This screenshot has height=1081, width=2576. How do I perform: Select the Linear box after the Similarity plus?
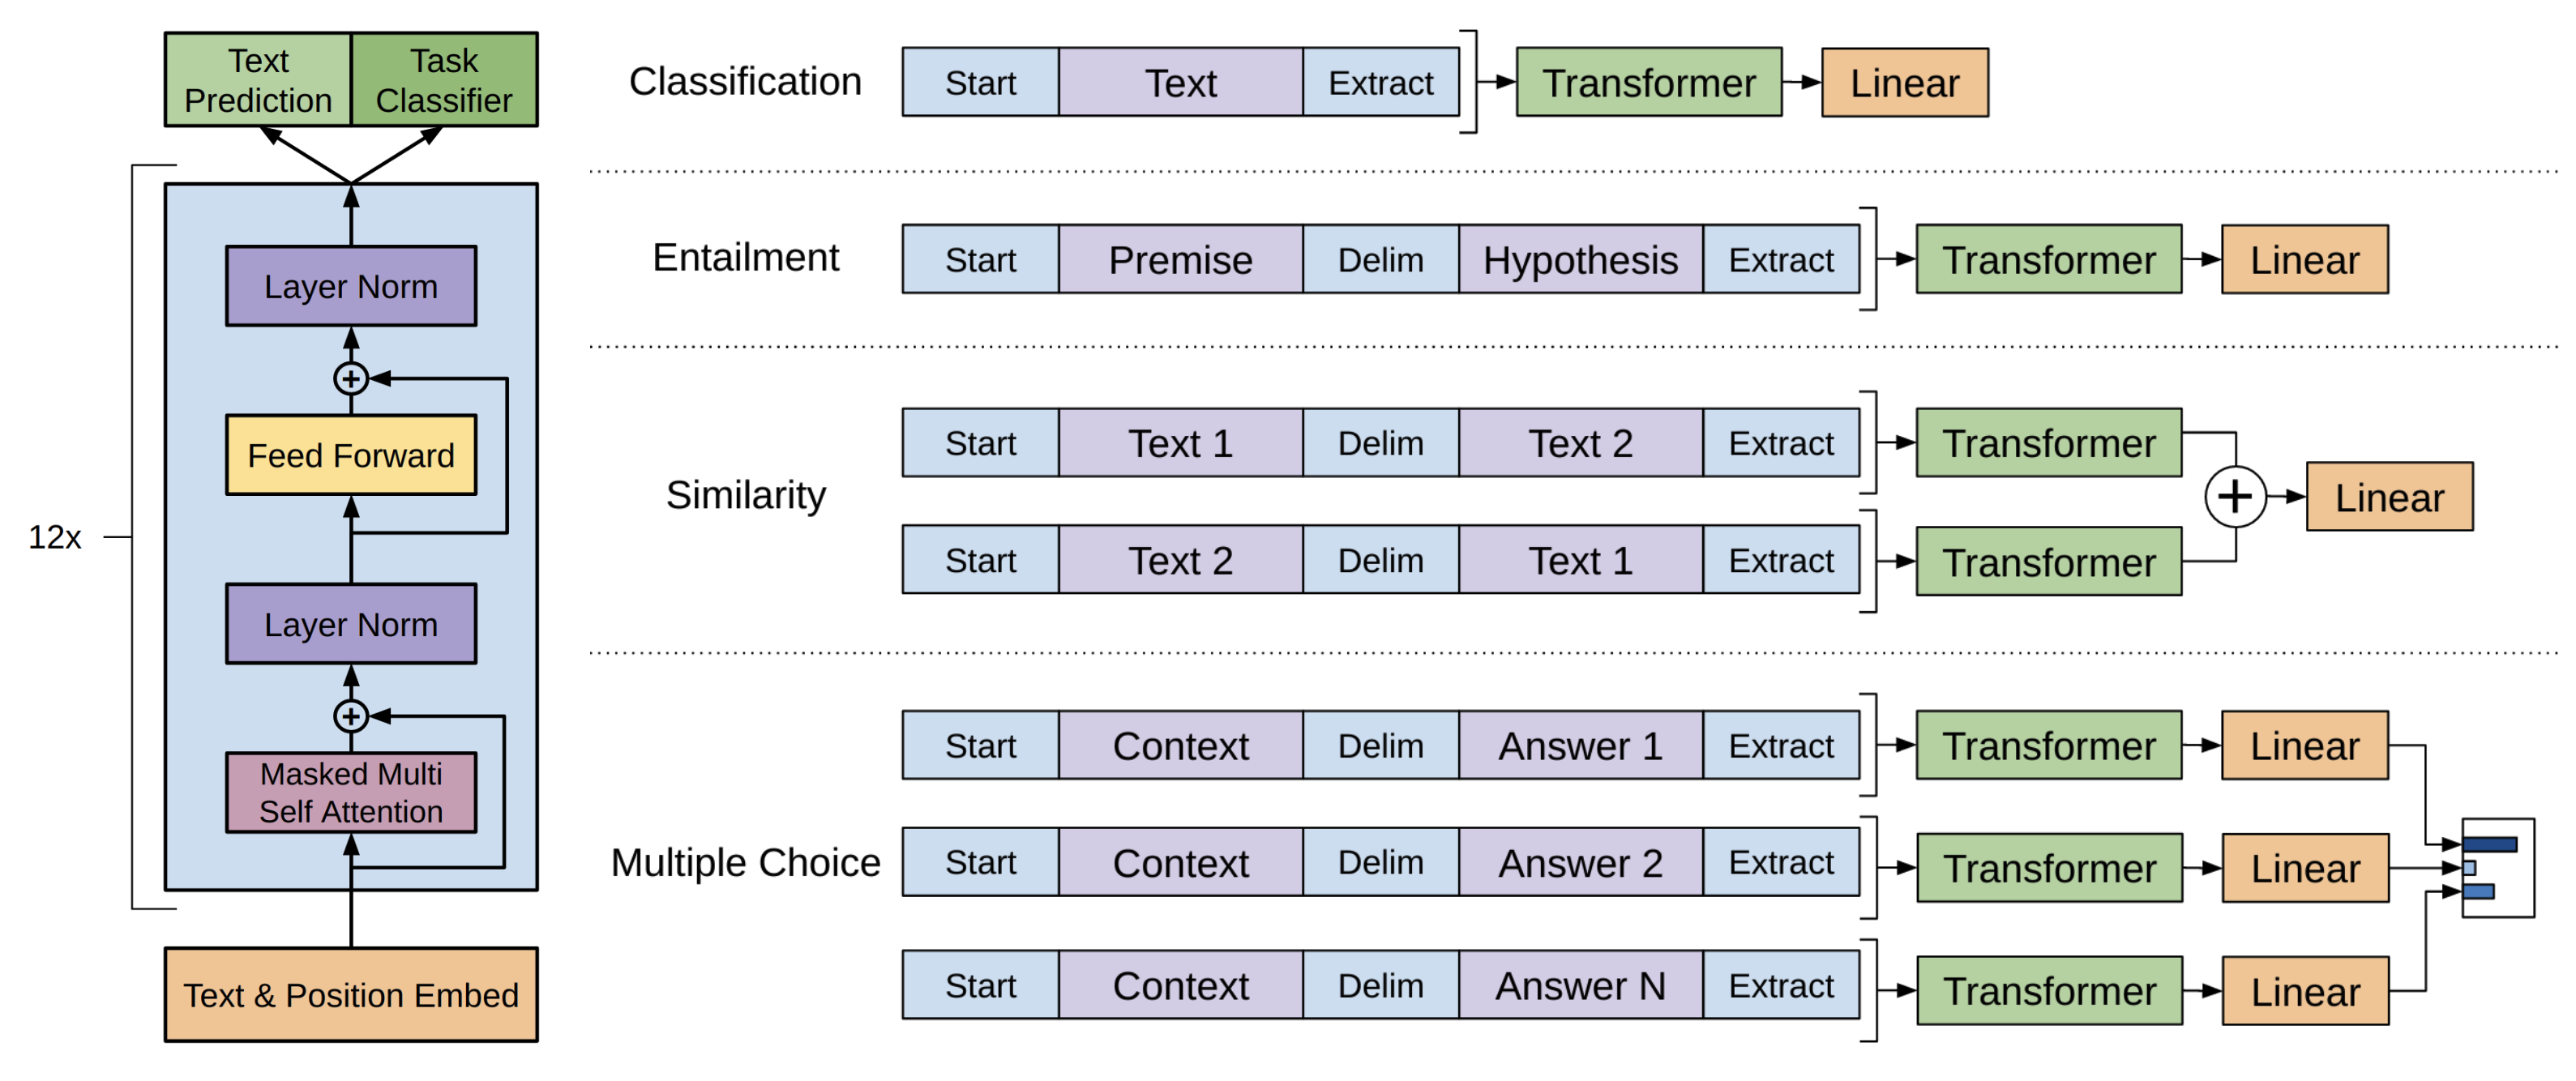[2390, 496]
